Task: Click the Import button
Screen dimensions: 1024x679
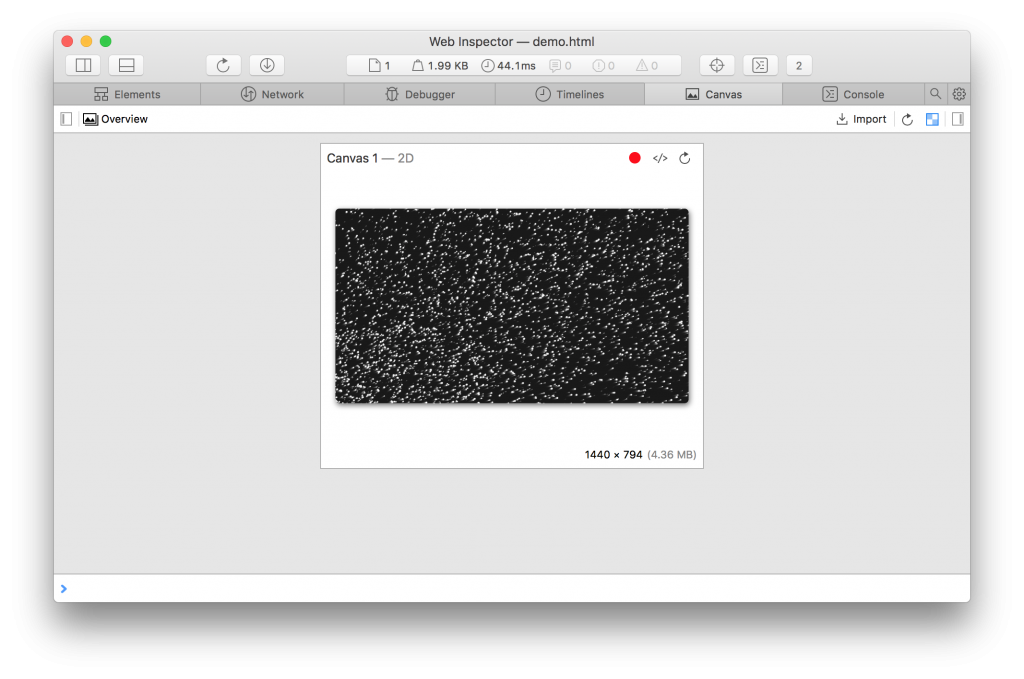Action: (861, 119)
